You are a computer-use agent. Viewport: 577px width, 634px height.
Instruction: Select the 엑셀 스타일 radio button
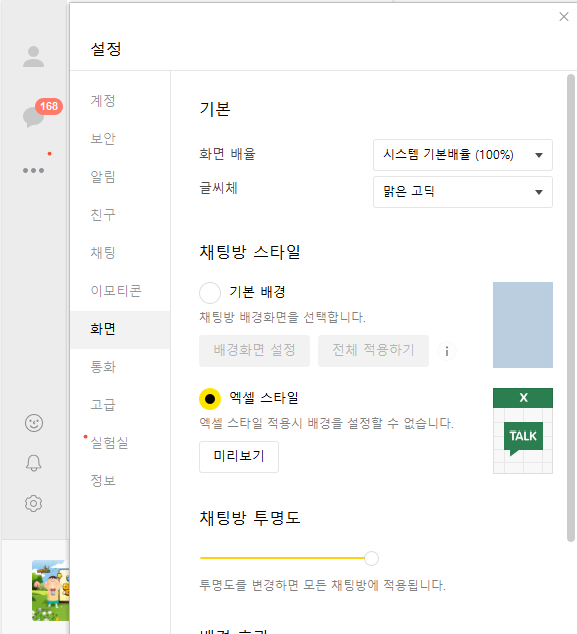[x=210, y=399]
